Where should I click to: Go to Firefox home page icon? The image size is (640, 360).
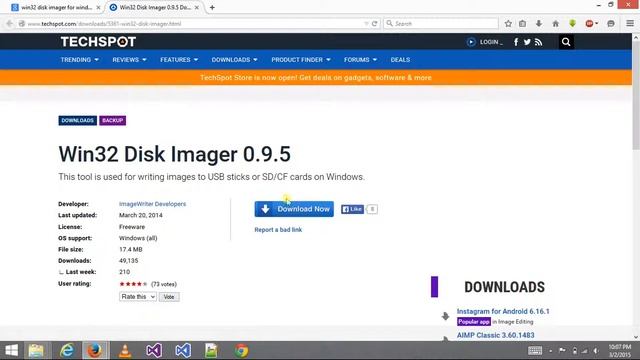click(x=556, y=24)
